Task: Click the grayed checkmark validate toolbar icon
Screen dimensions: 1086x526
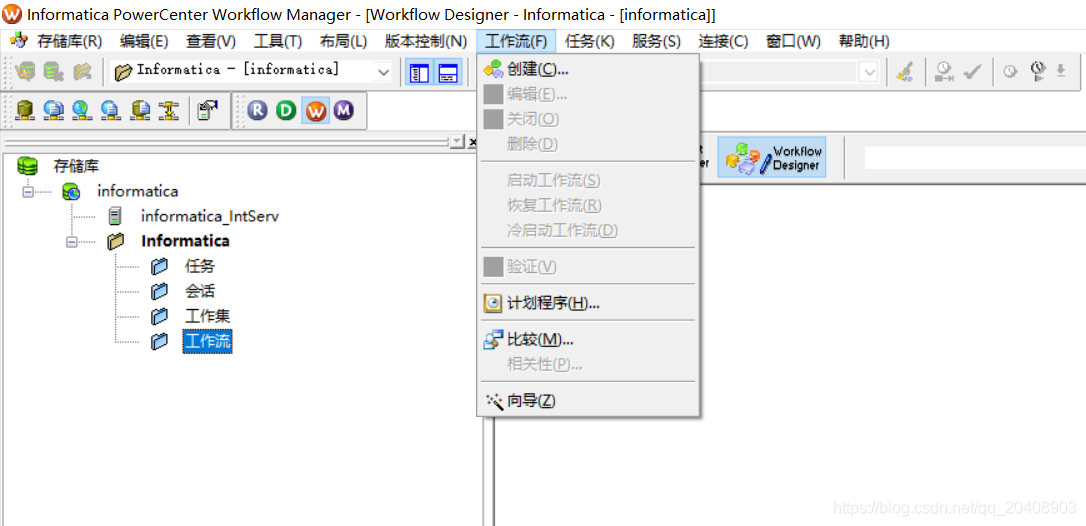Action: 972,71
